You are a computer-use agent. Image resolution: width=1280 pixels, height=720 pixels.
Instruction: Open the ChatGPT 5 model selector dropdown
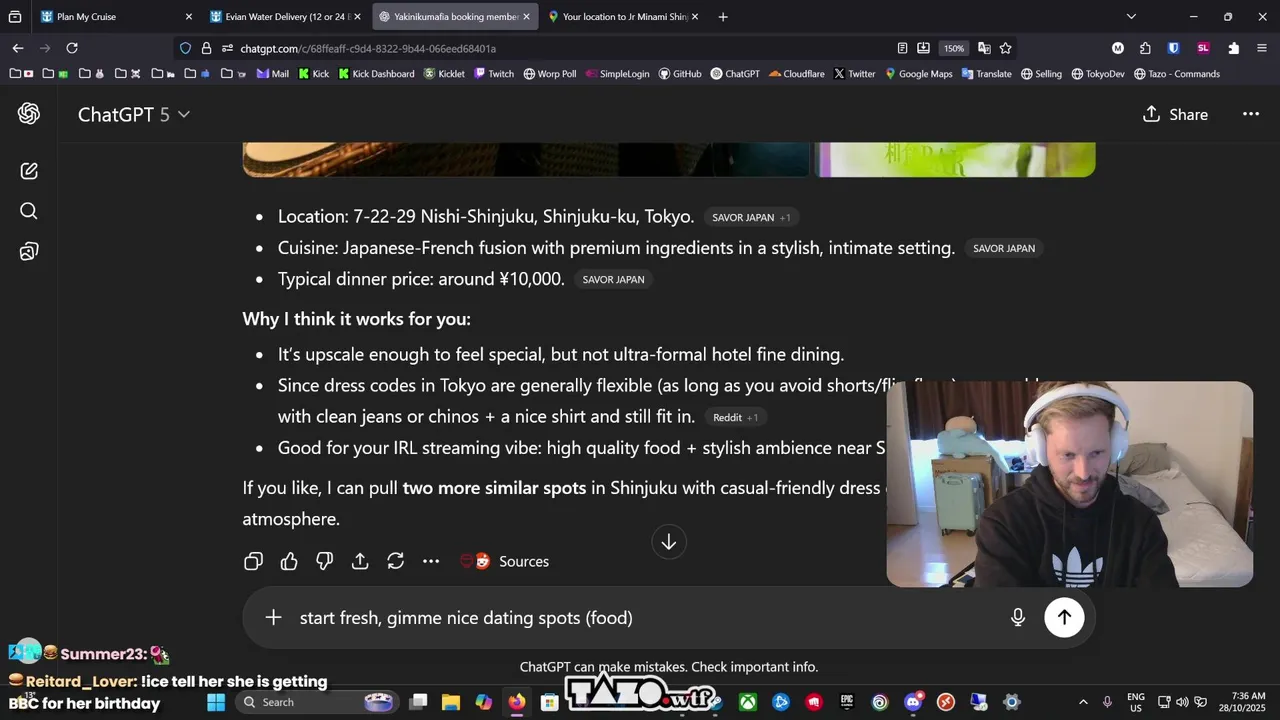click(x=134, y=114)
